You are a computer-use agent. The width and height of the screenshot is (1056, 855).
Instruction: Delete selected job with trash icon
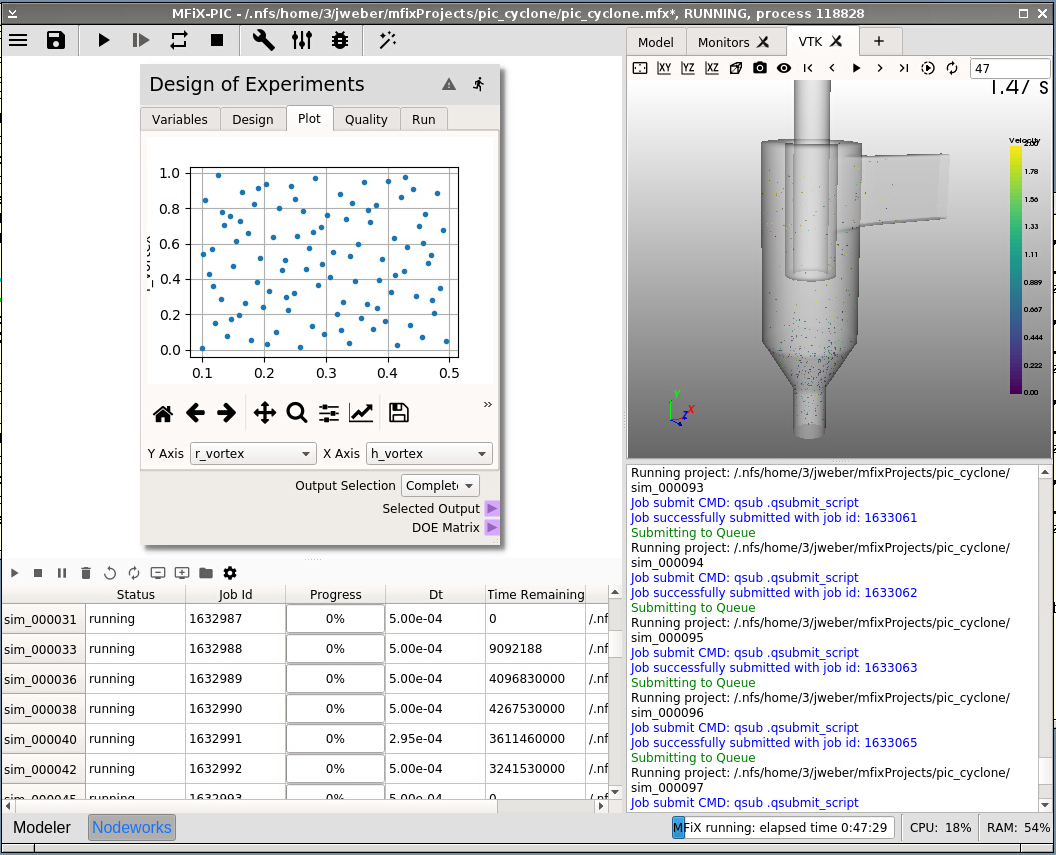pos(86,573)
